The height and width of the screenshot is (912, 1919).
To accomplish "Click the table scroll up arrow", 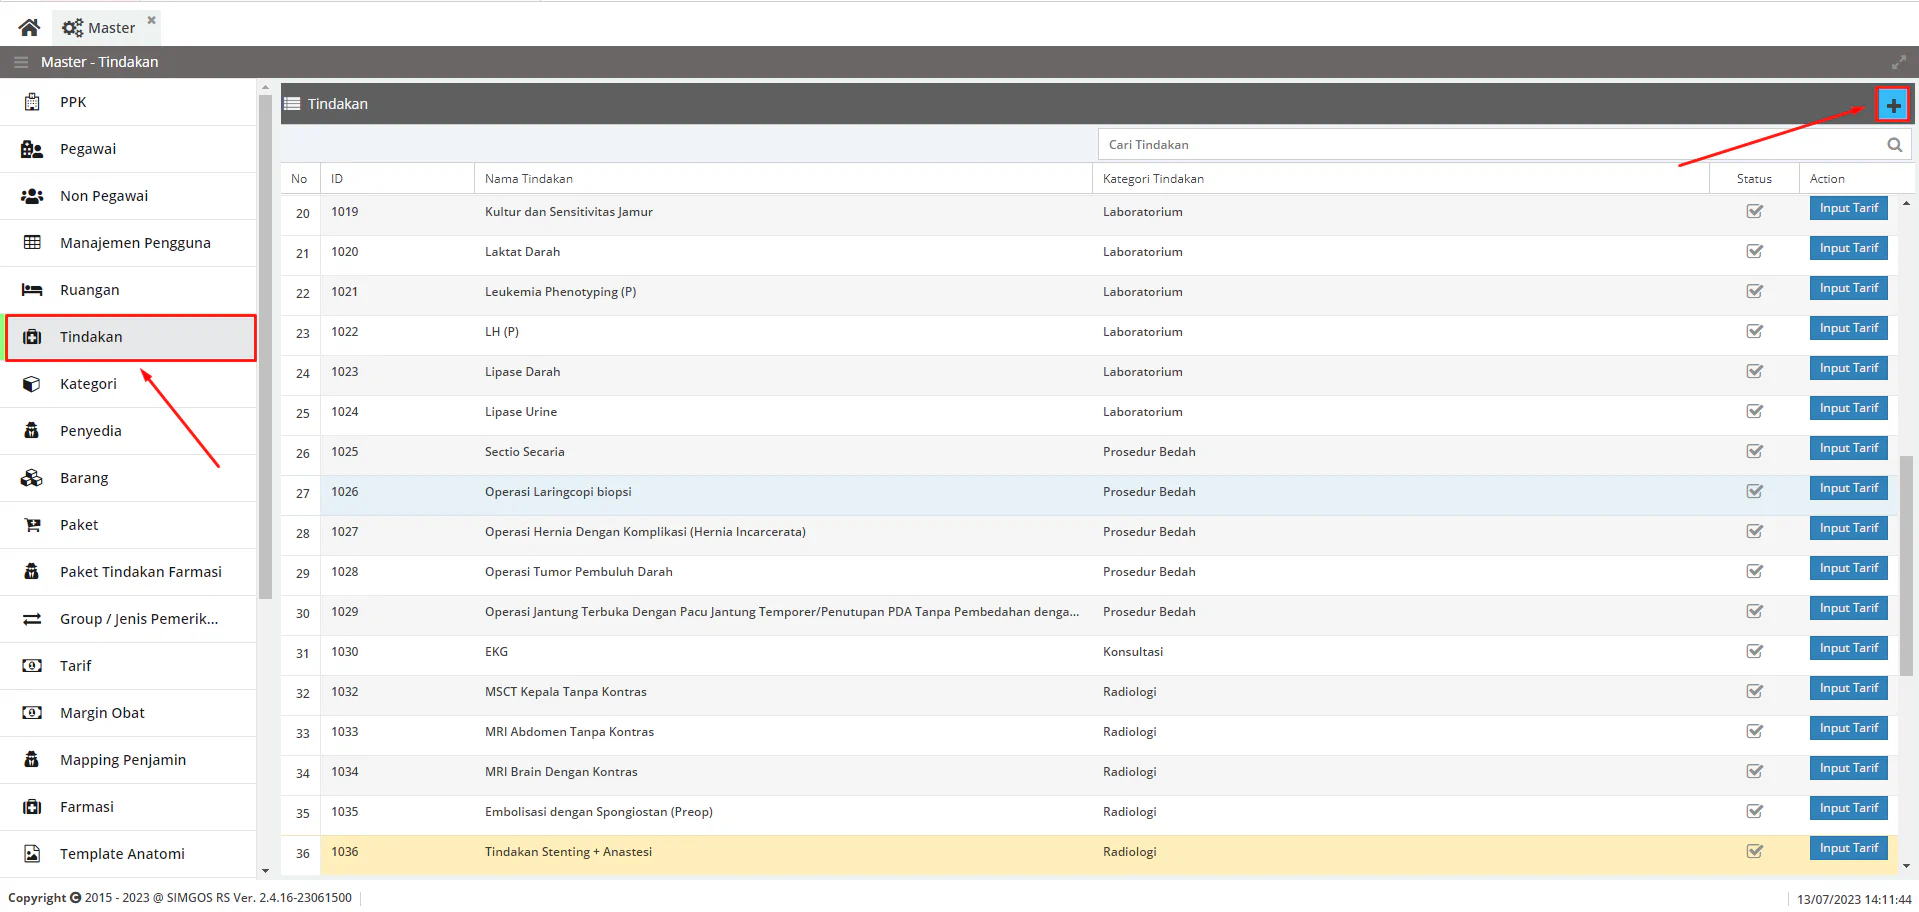I will point(1906,203).
